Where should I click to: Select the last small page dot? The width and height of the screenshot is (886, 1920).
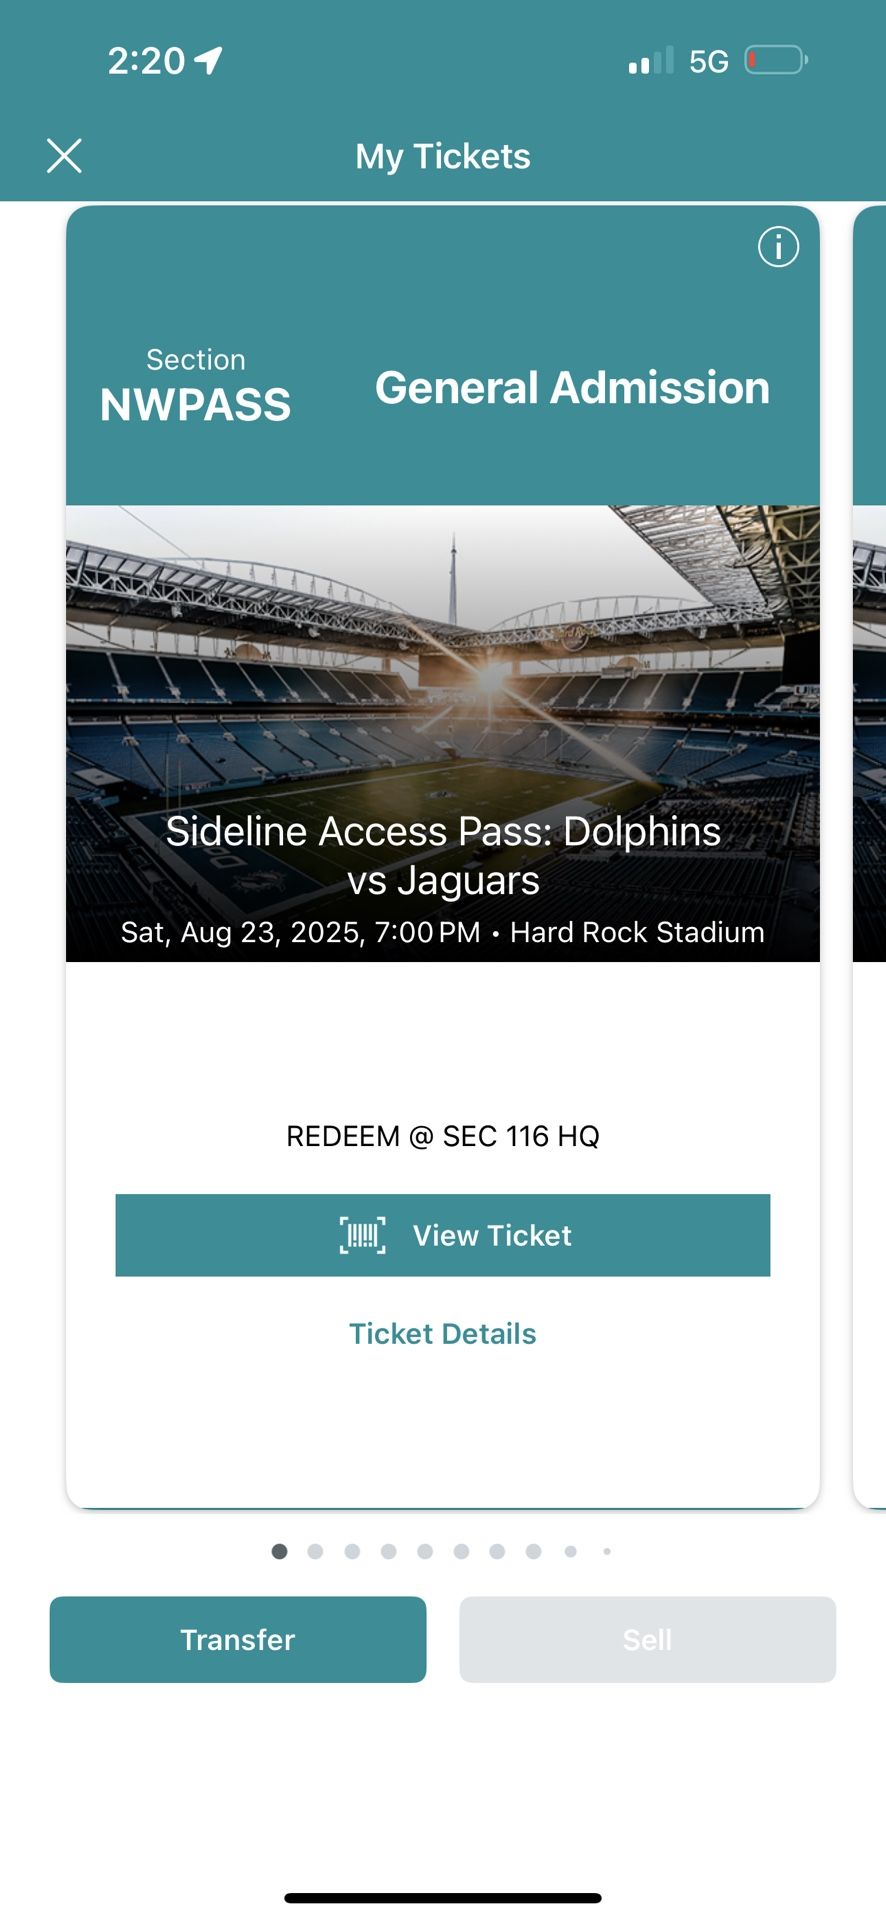[607, 1551]
